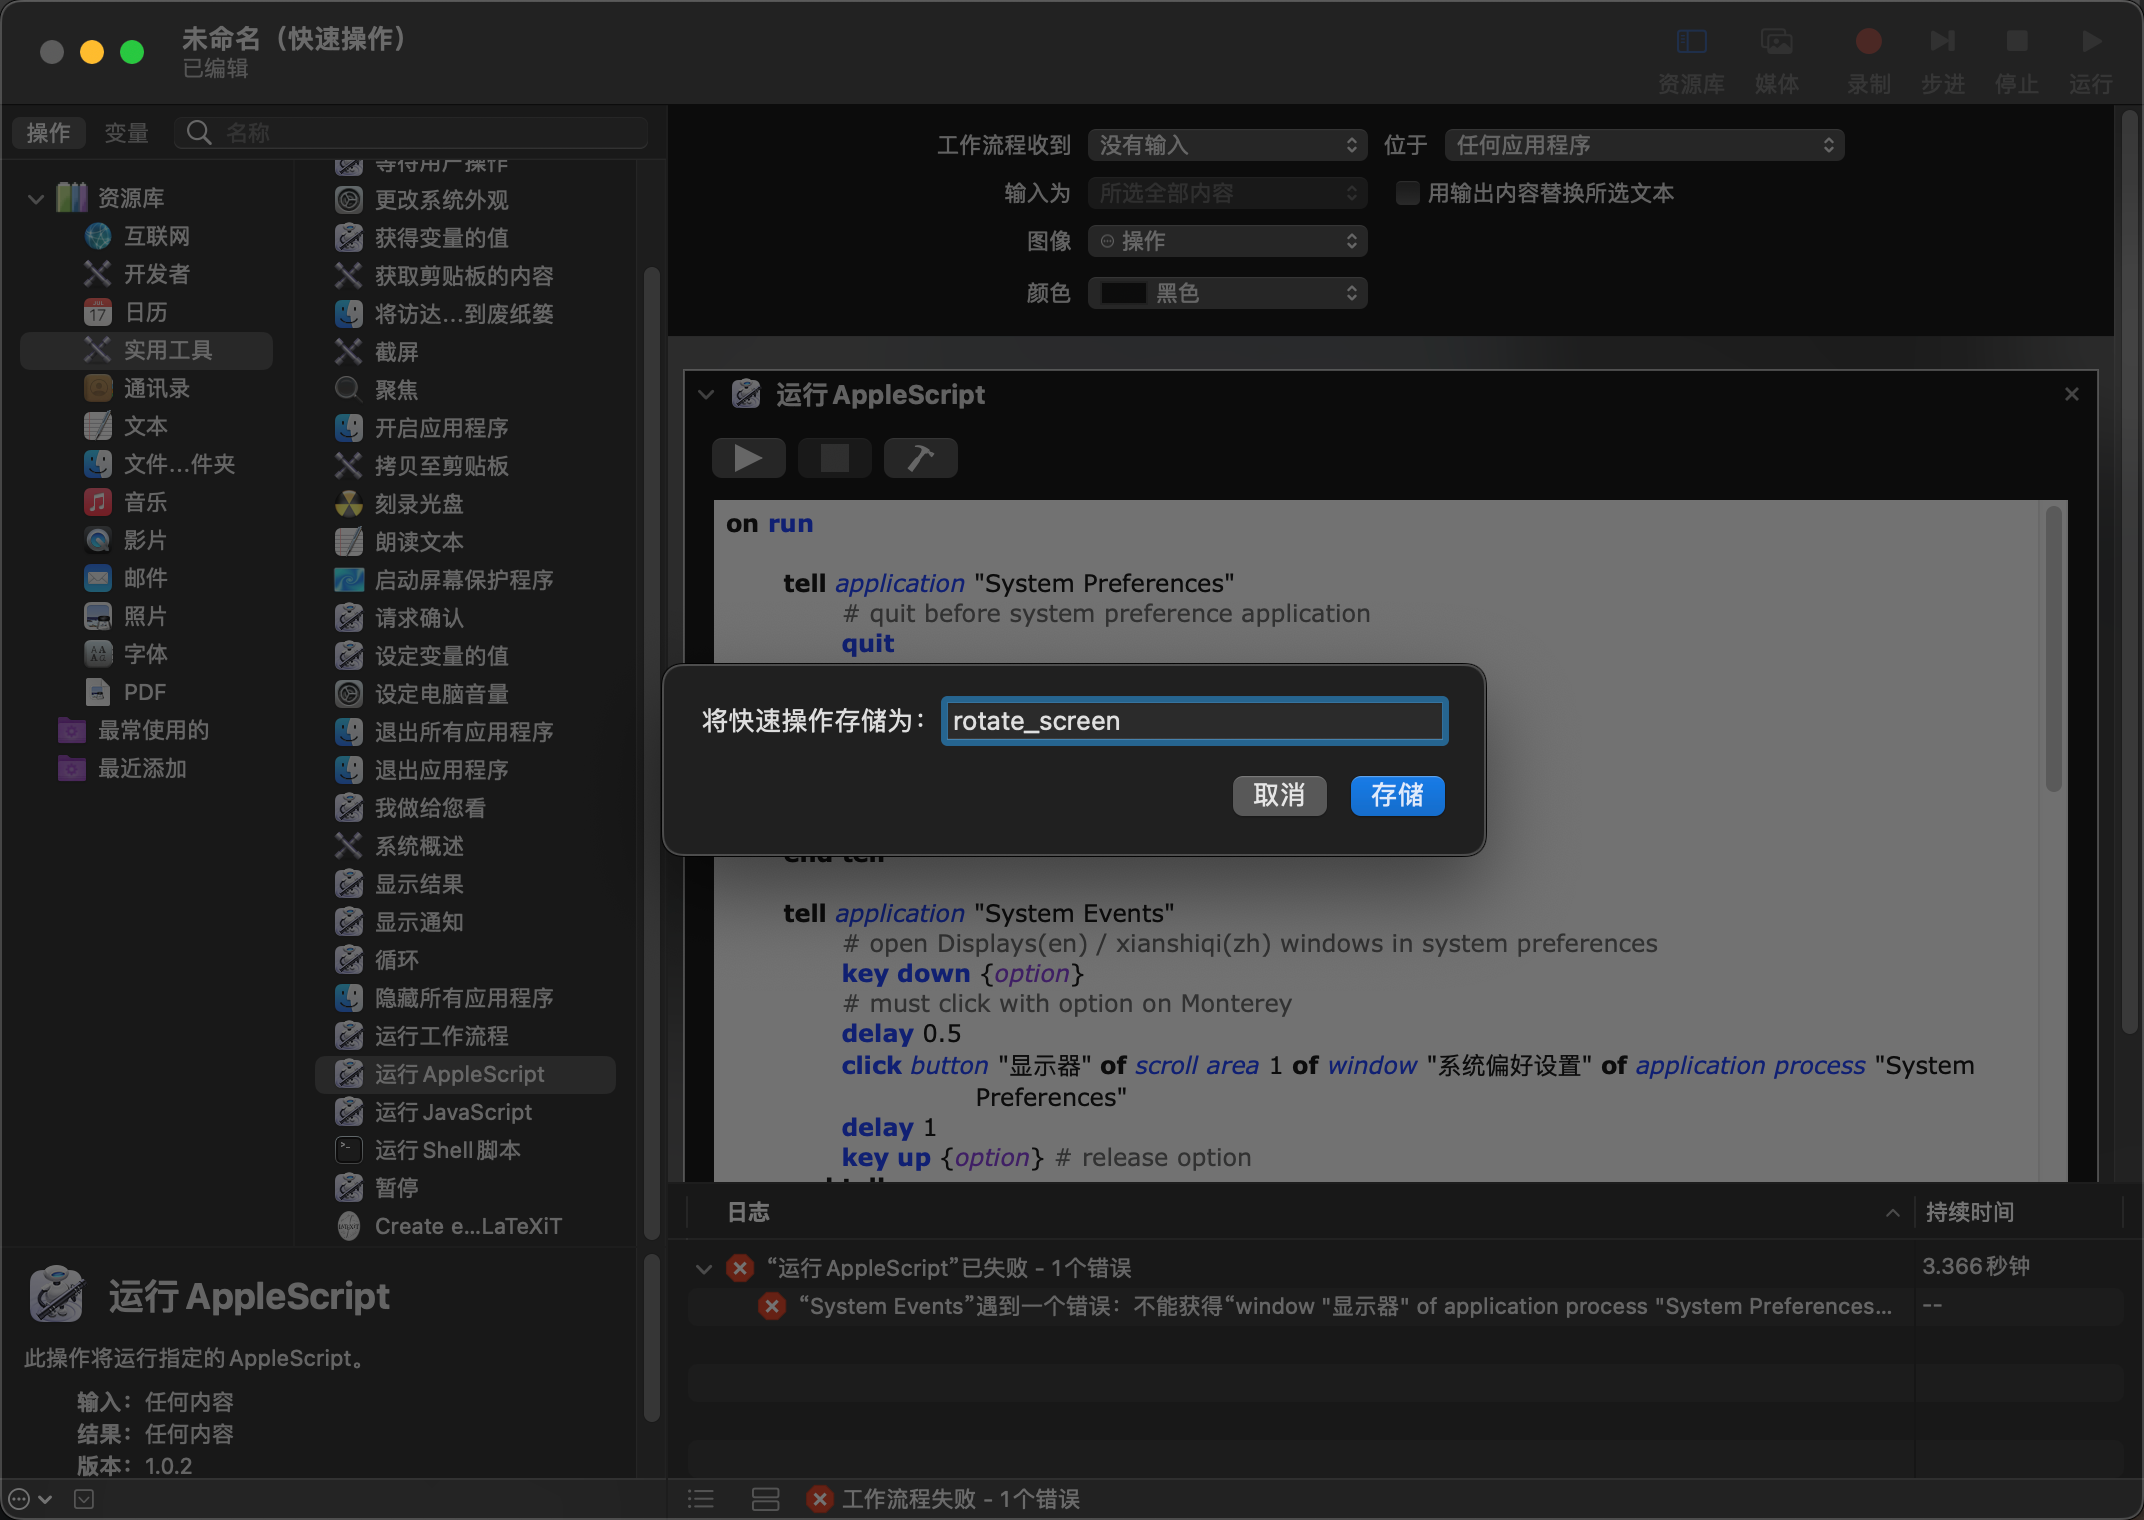Viewport: 2144px width, 1520px height.
Task: Enable 用输出内容替换所选文本 checkbox
Action: [x=1407, y=193]
